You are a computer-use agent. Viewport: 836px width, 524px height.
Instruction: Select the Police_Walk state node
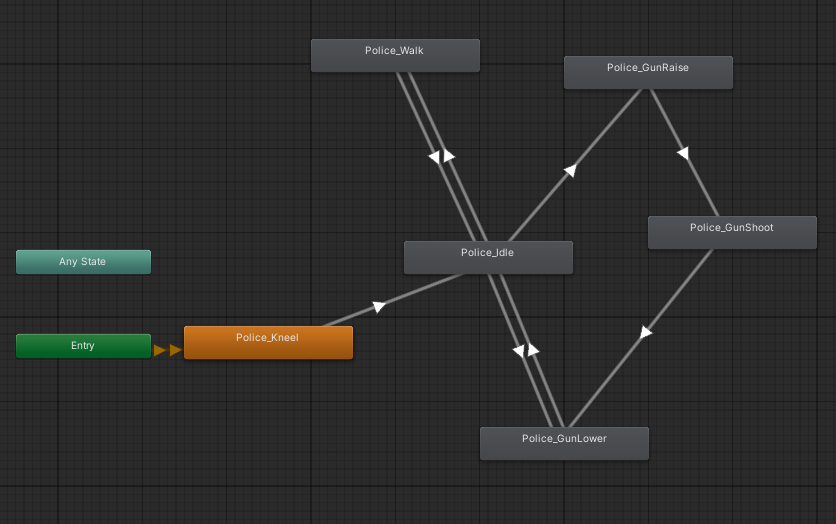(x=395, y=55)
